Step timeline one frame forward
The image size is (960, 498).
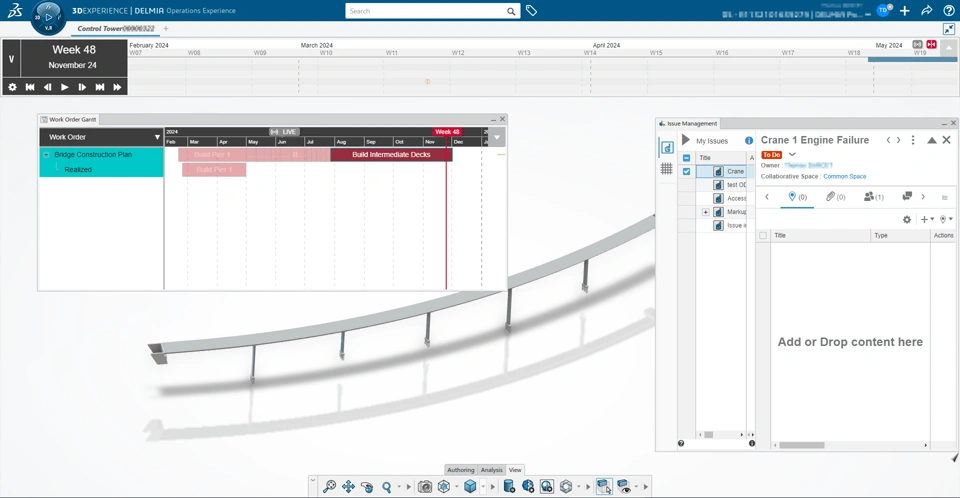pyautogui.click(x=82, y=87)
